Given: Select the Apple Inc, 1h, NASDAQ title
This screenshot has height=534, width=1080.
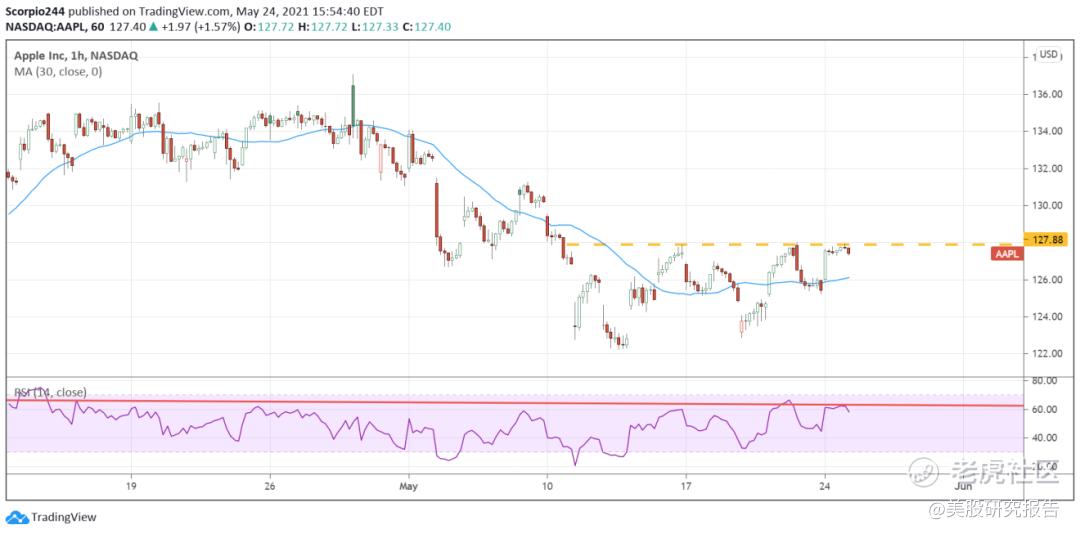Looking at the screenshot, I should (76, 56).
